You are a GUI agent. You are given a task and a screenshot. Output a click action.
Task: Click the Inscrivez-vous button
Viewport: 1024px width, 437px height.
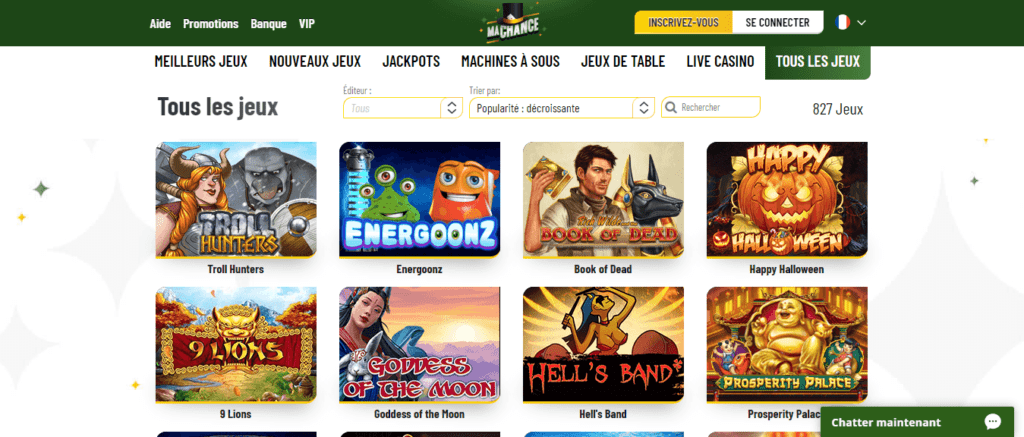(683, 22)
